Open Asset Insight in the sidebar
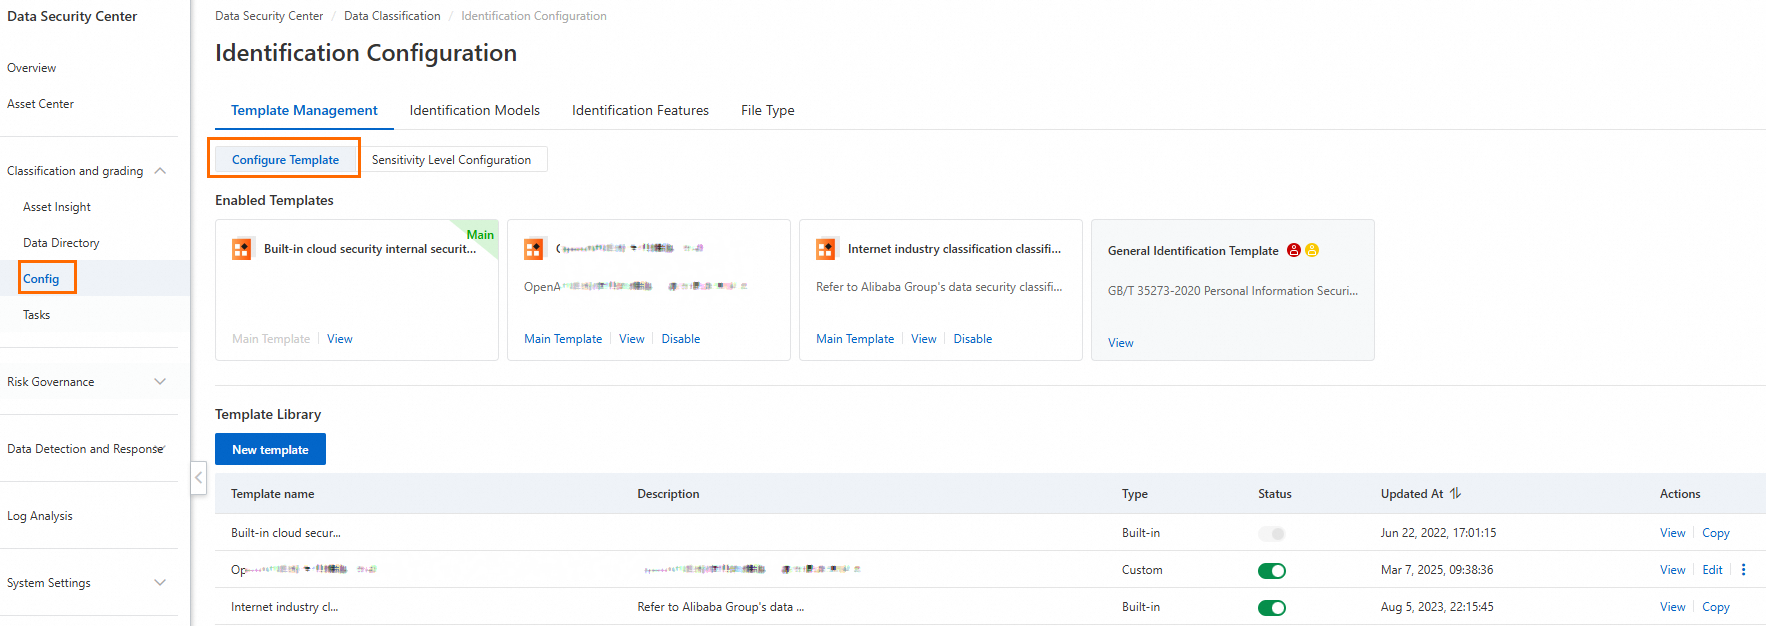This screenshot has height=626, width=1766. (x=57, y=207)
